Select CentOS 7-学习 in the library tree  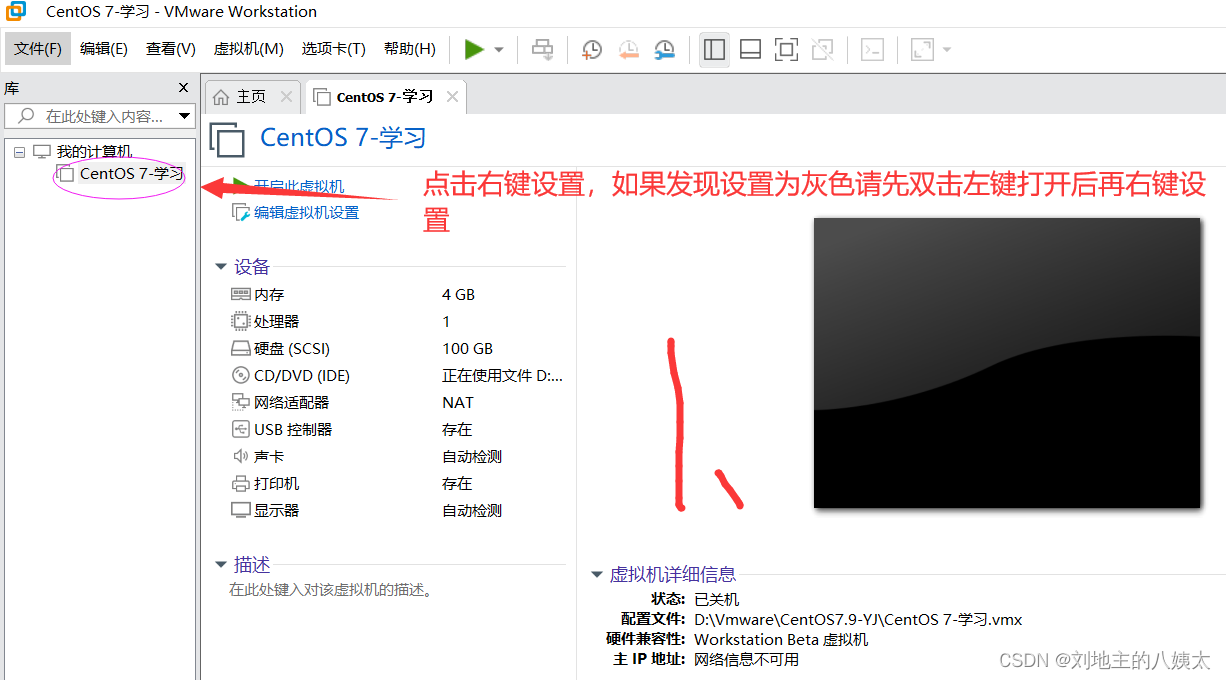pyautogui.click(x=131, y=174)
